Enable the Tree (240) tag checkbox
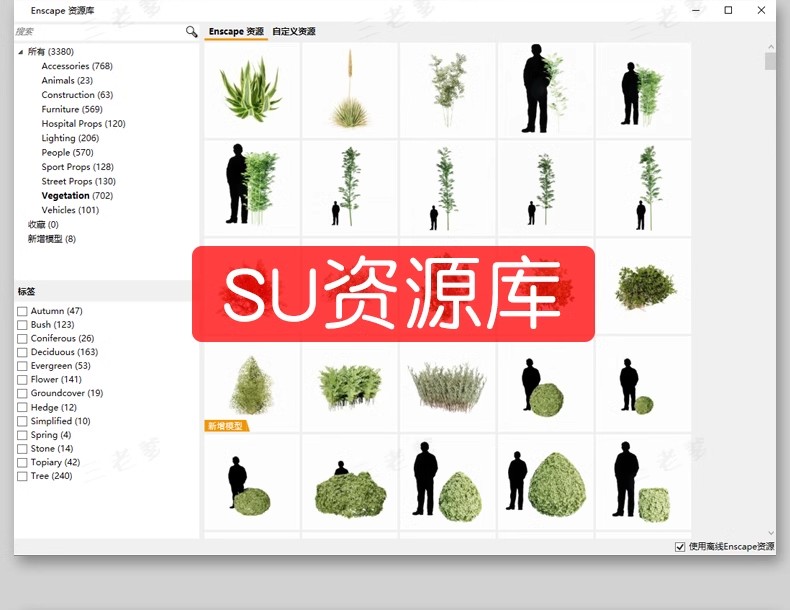 pyautogui.click(x=22, y=477)
